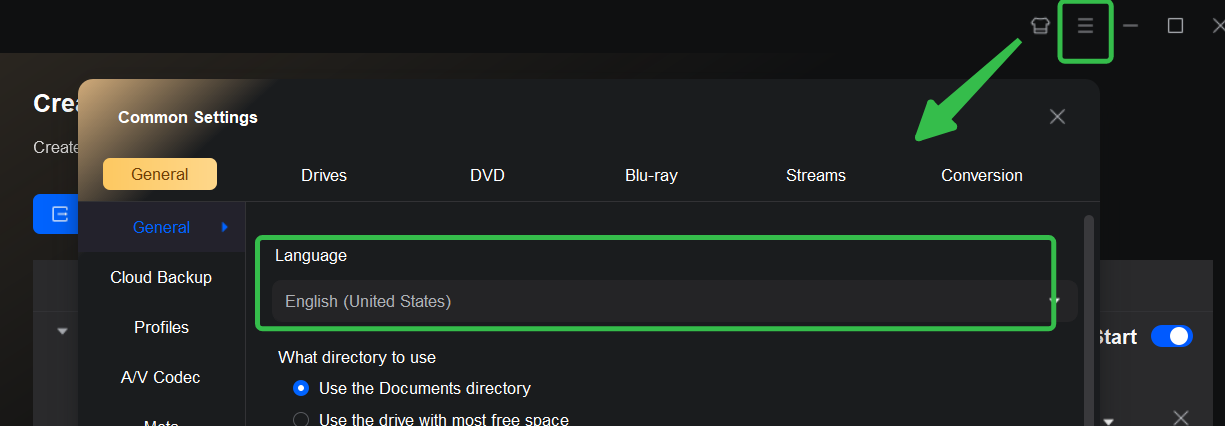Switch to the Drives tab
This screenshot has height=426, width=1225.
tap(324, 175)
